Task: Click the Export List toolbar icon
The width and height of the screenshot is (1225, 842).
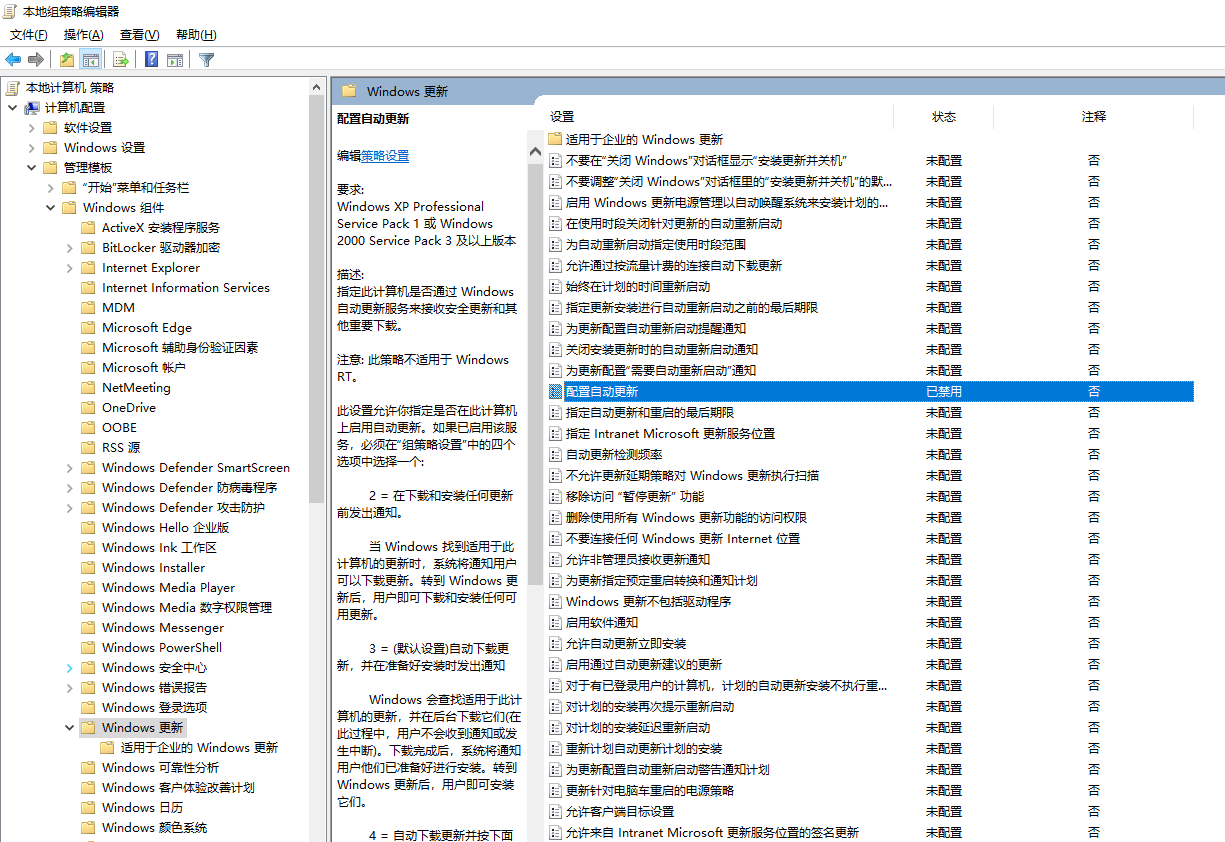Action: (x=120, y=59)
